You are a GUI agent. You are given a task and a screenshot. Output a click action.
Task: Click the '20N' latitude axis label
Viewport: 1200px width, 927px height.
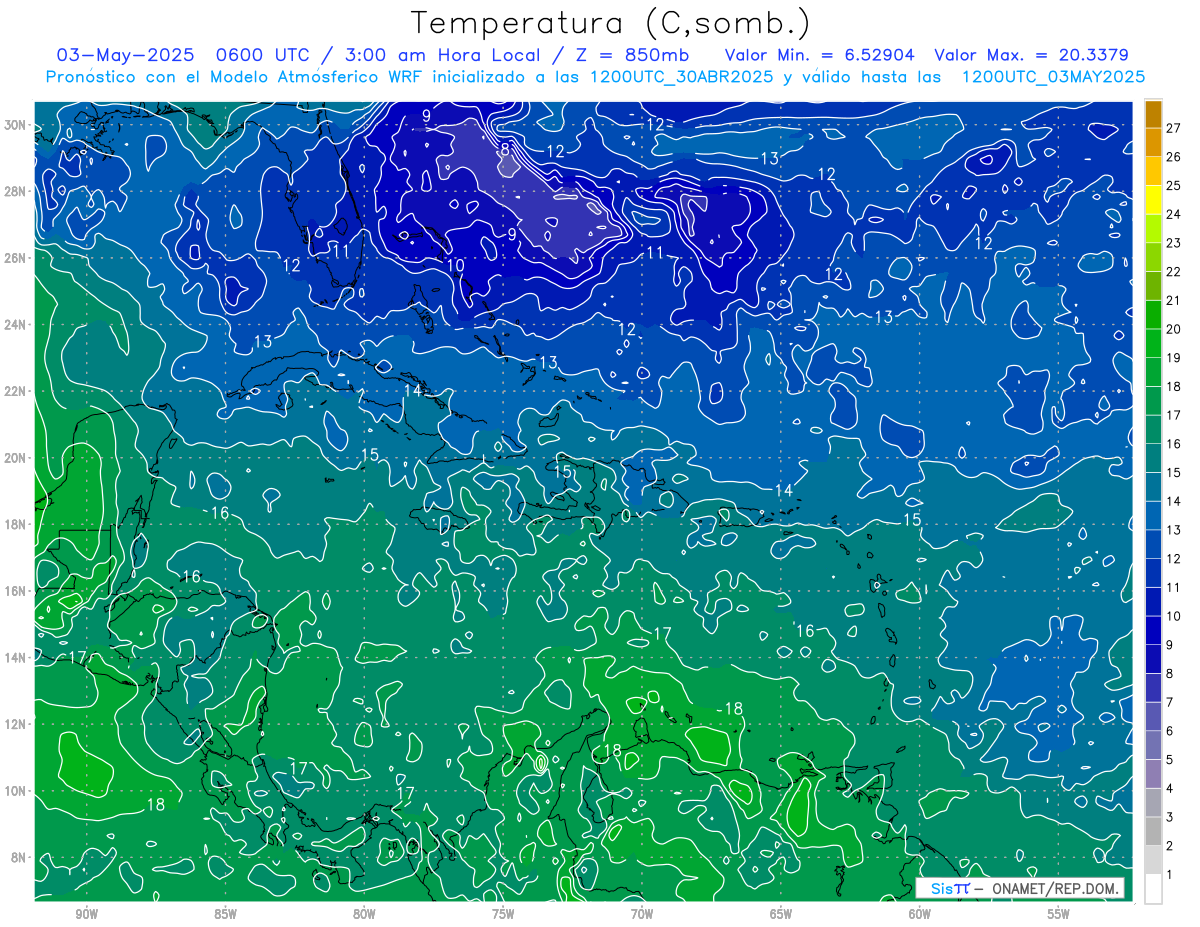17,458
